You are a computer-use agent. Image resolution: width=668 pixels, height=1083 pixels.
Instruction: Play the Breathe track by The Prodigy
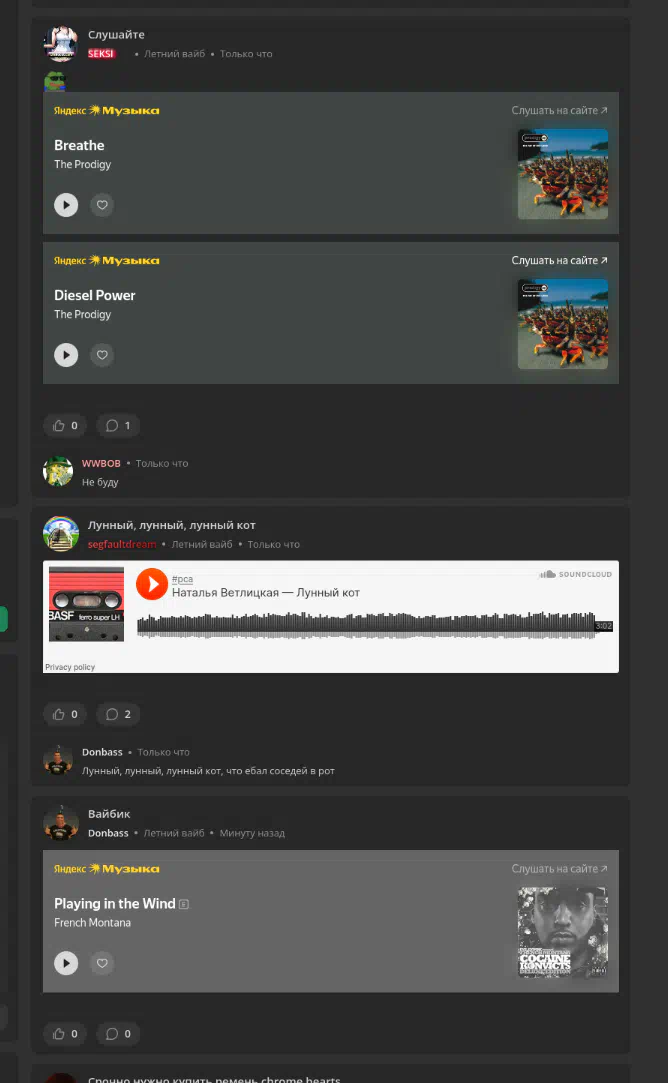[66, 205]
